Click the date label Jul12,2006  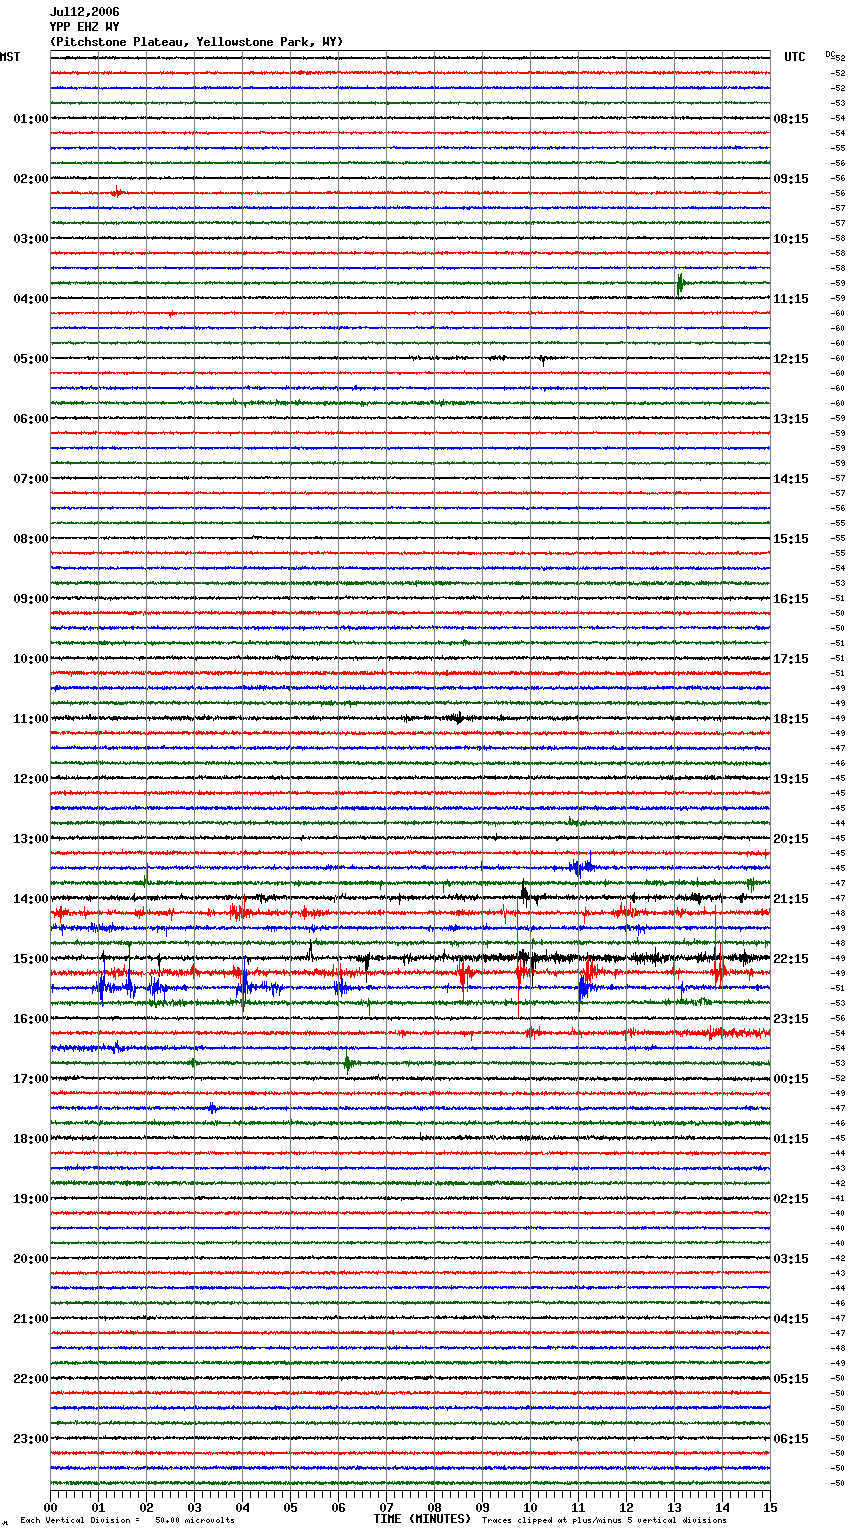click(84, 12)
